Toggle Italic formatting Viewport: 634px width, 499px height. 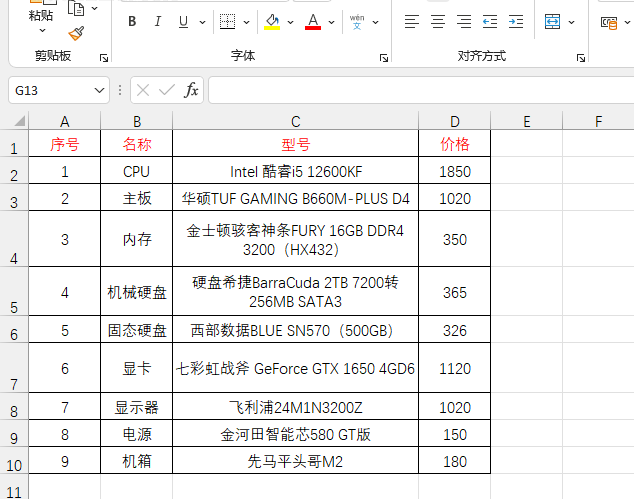point(158,21)
